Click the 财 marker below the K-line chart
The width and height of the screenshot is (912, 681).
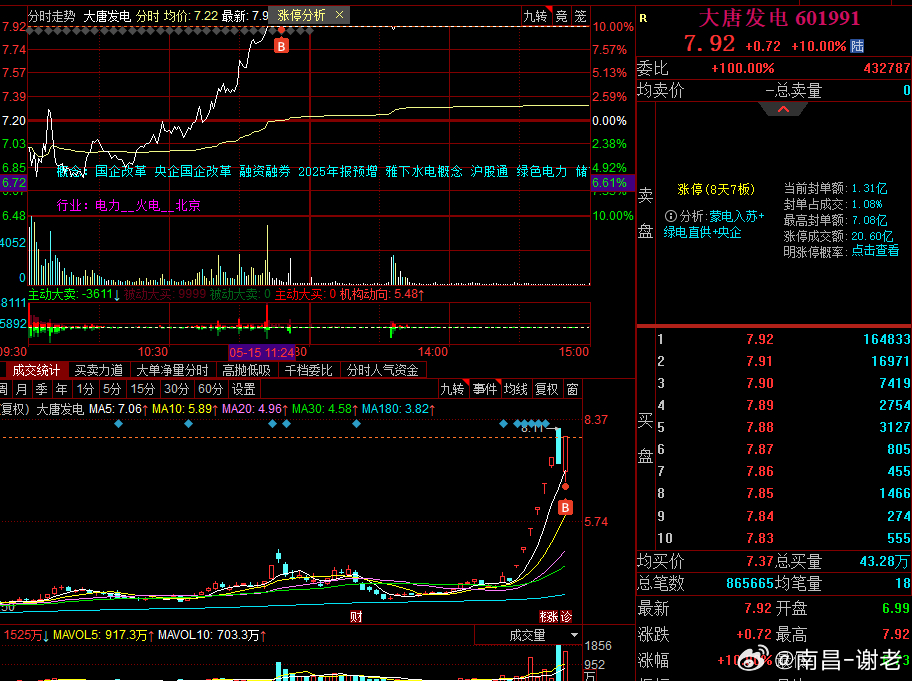click(x=356, y=616)
